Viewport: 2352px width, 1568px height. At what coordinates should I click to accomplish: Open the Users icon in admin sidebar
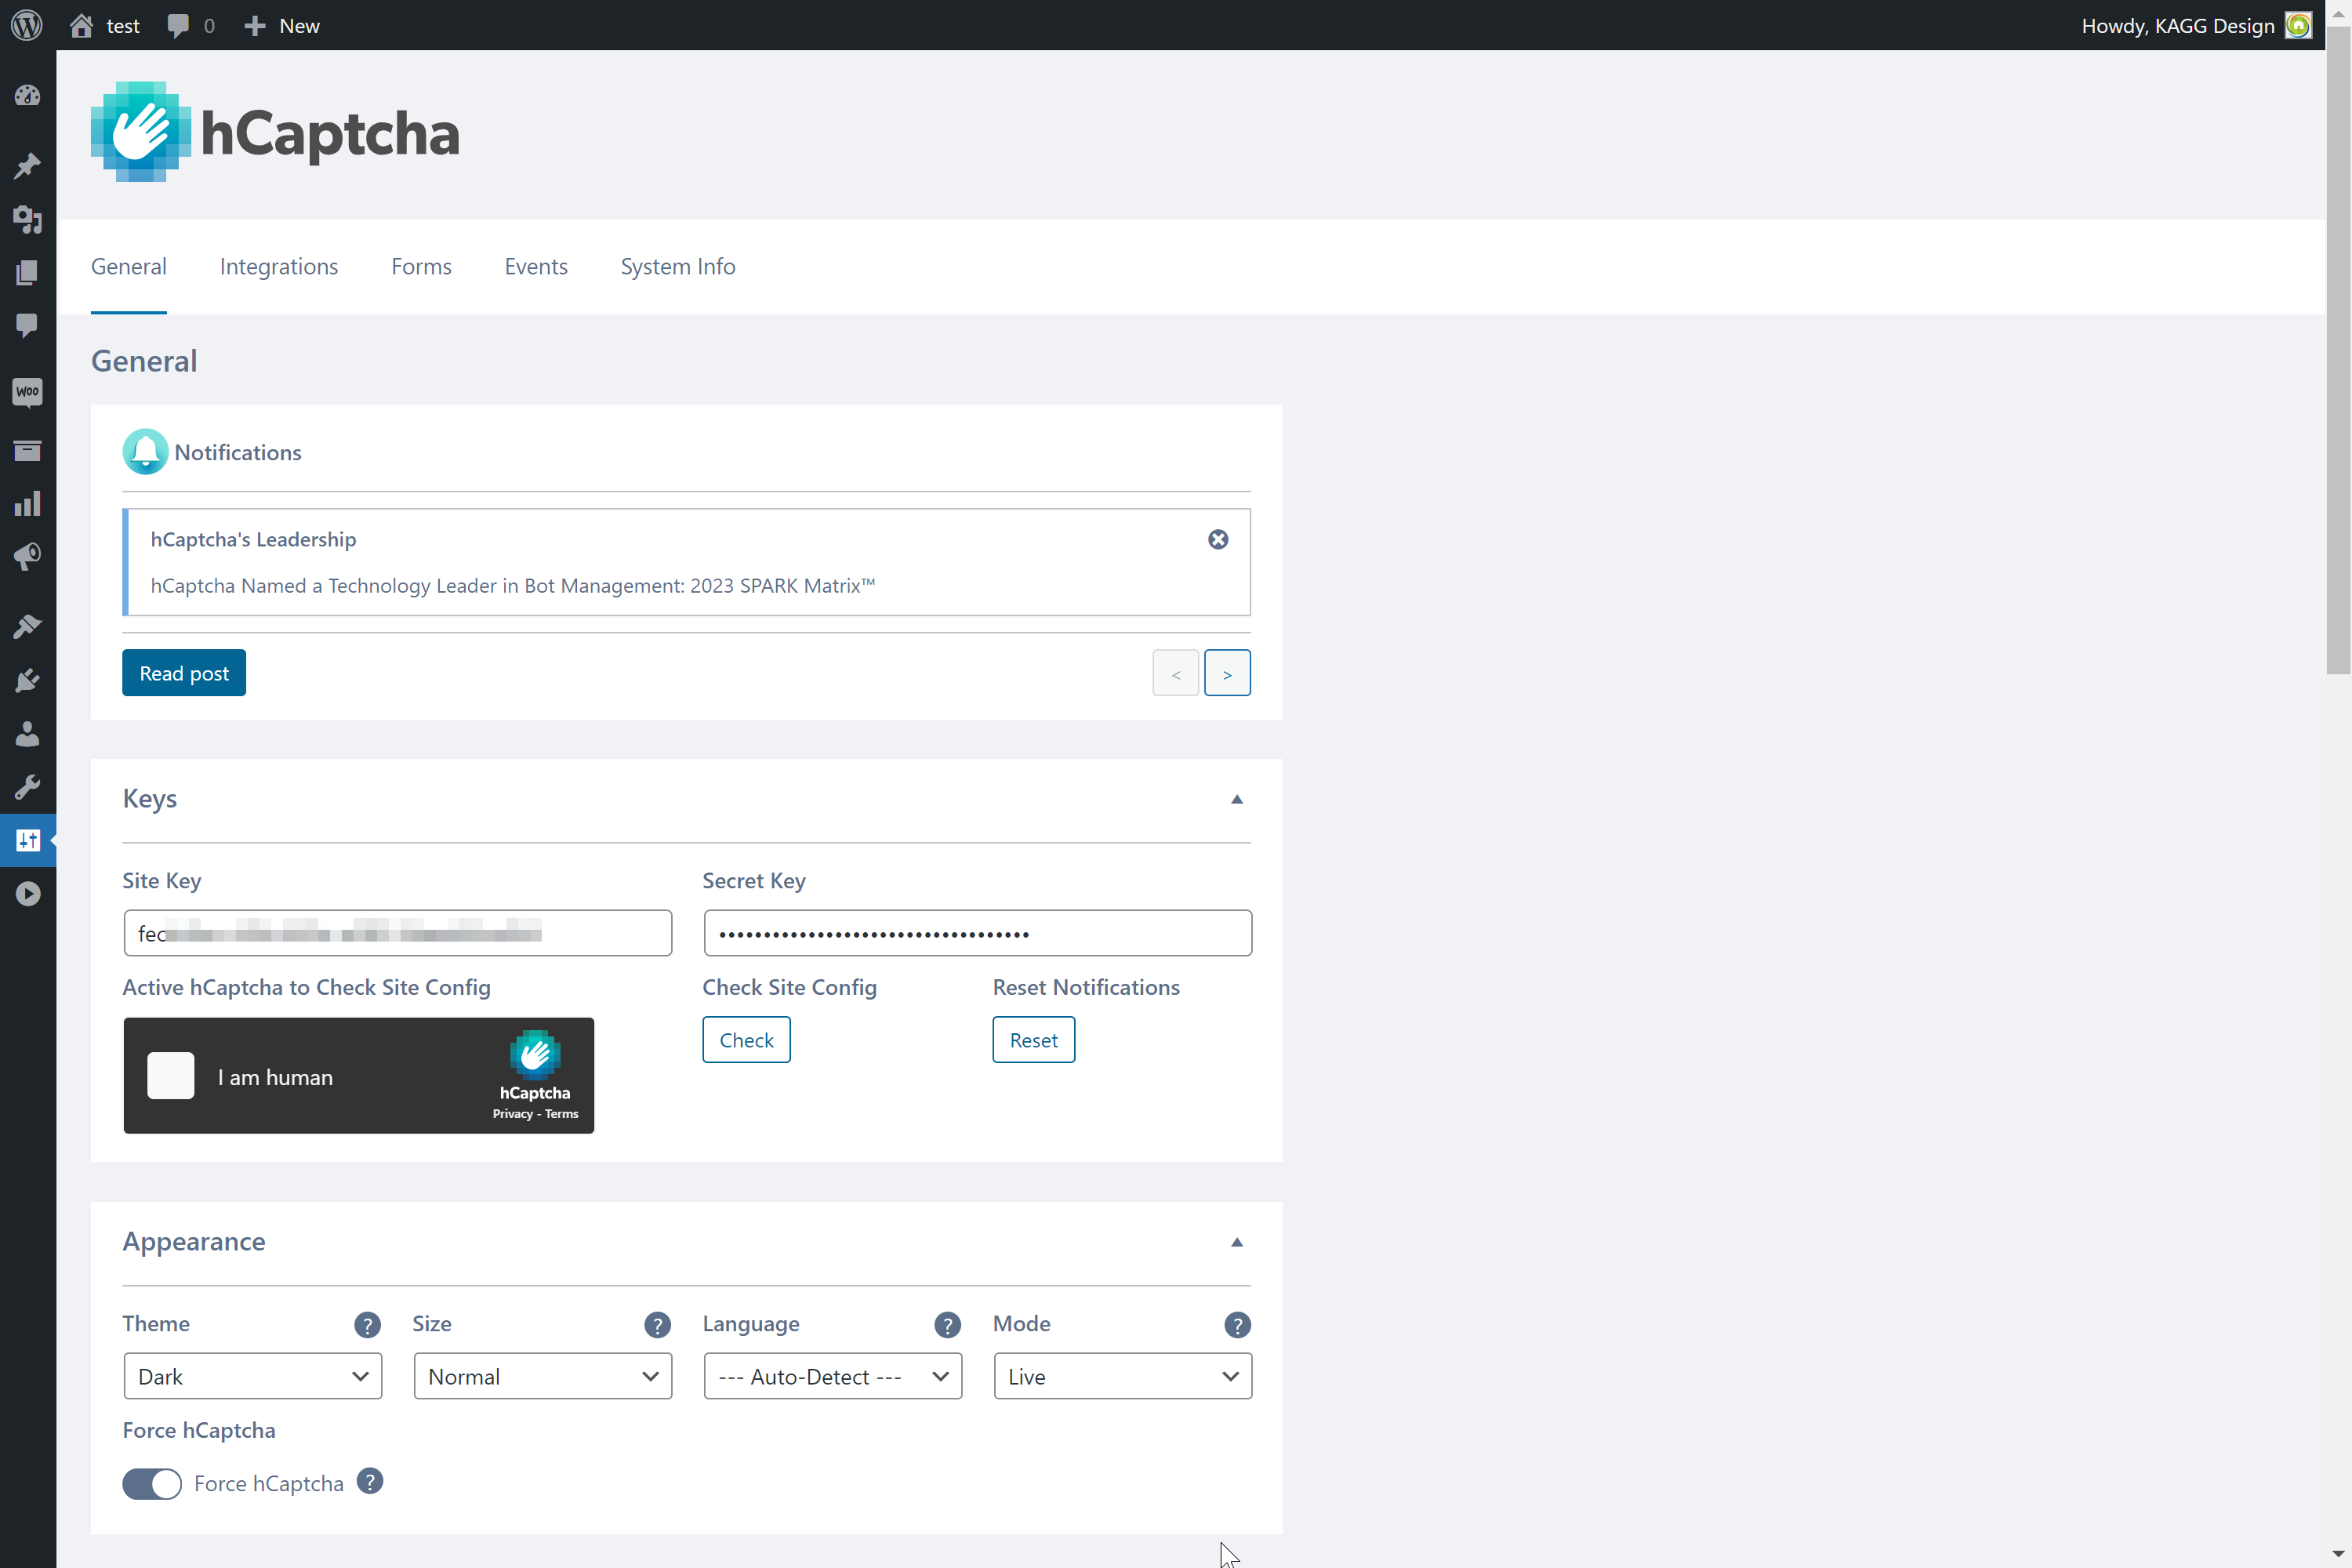(x=27, y=734)
